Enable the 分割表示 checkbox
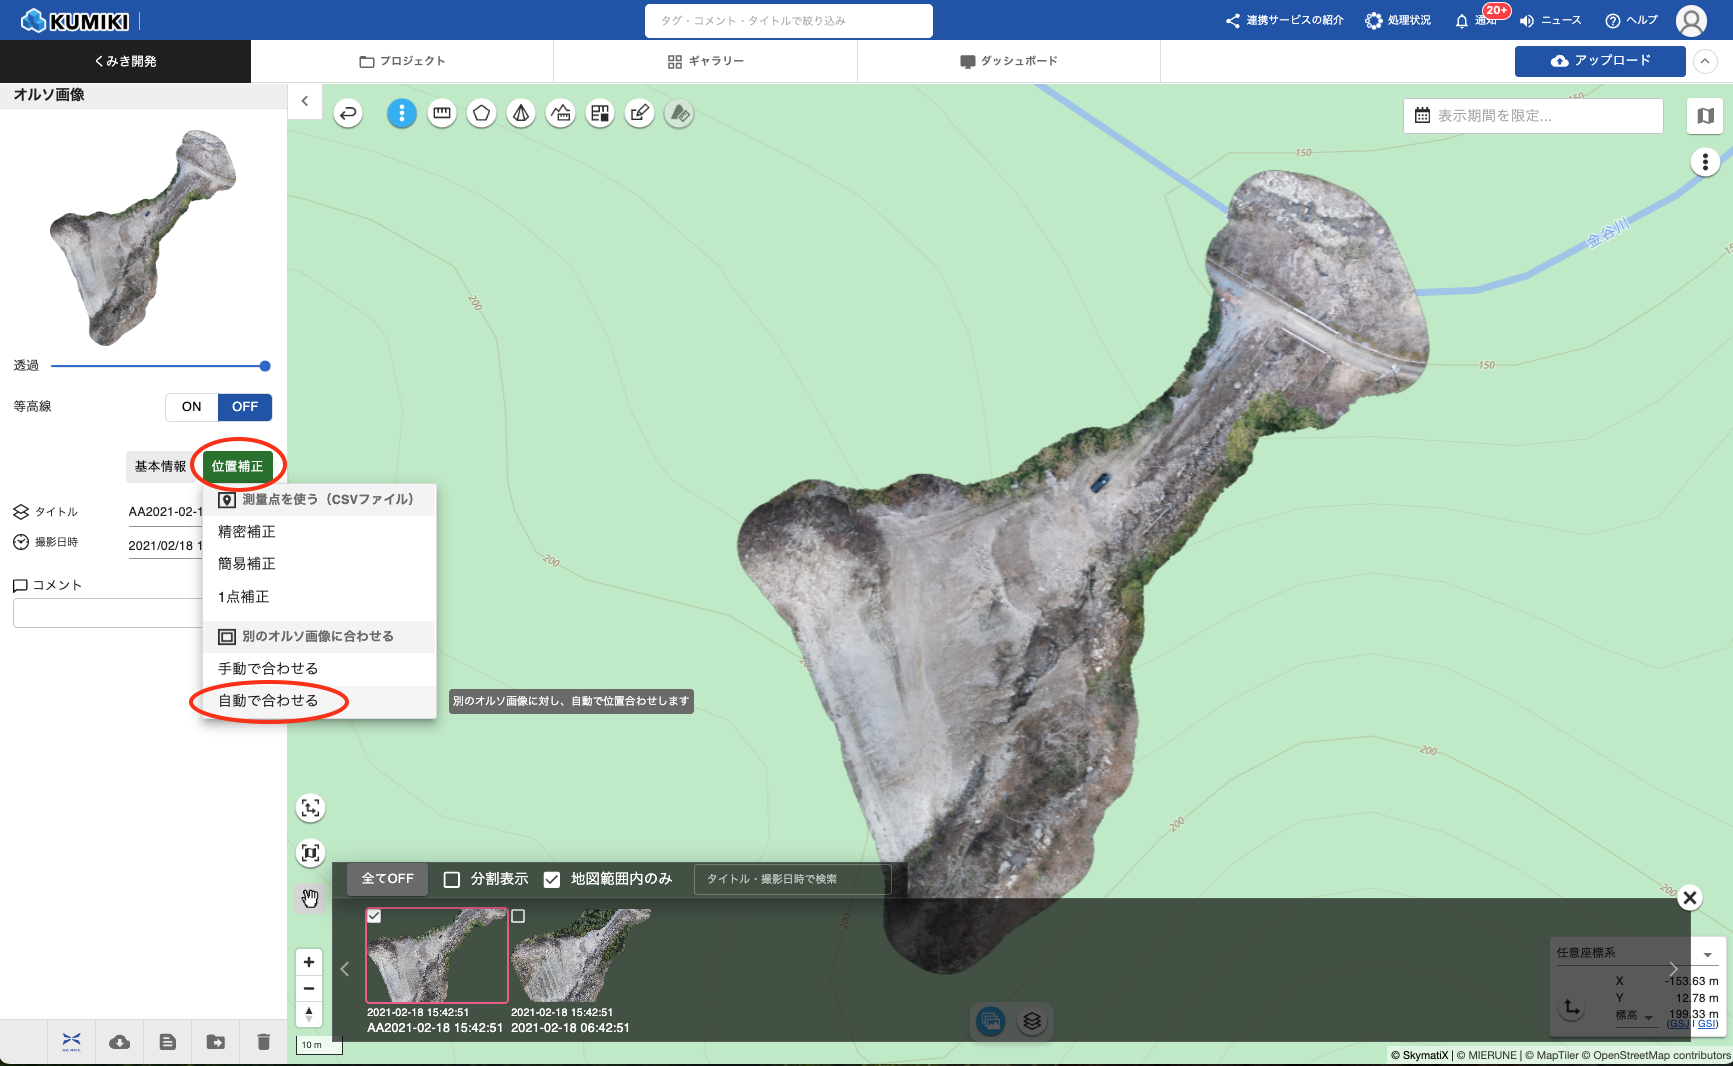Screen dimensions: 1733x1066 tap(452, 879)
